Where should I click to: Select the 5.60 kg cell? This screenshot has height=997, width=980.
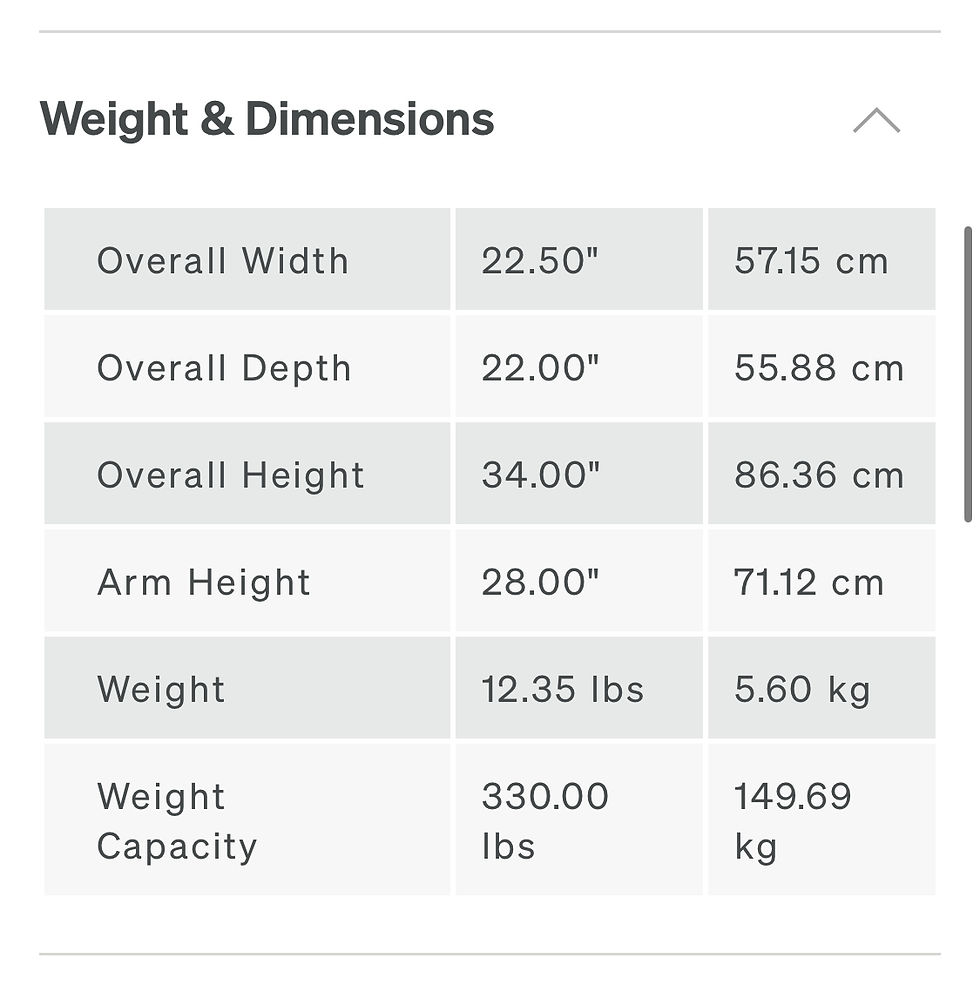802,689
